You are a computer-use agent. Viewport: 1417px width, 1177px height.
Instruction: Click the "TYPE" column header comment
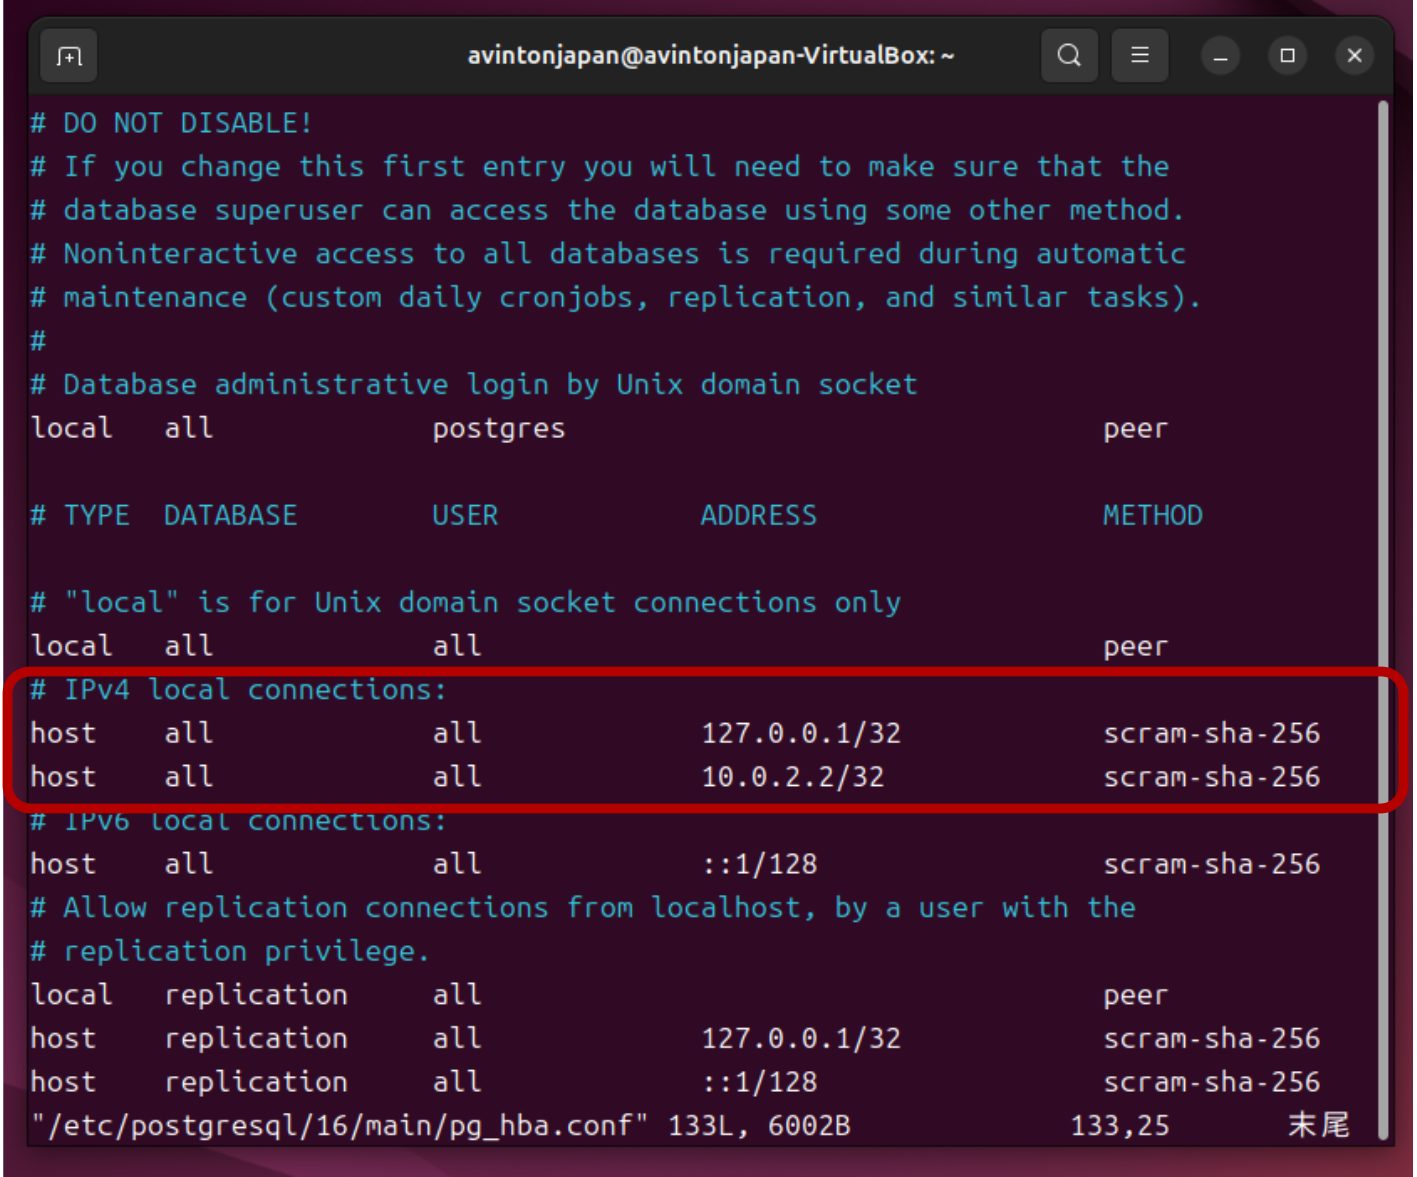[97, 515]
